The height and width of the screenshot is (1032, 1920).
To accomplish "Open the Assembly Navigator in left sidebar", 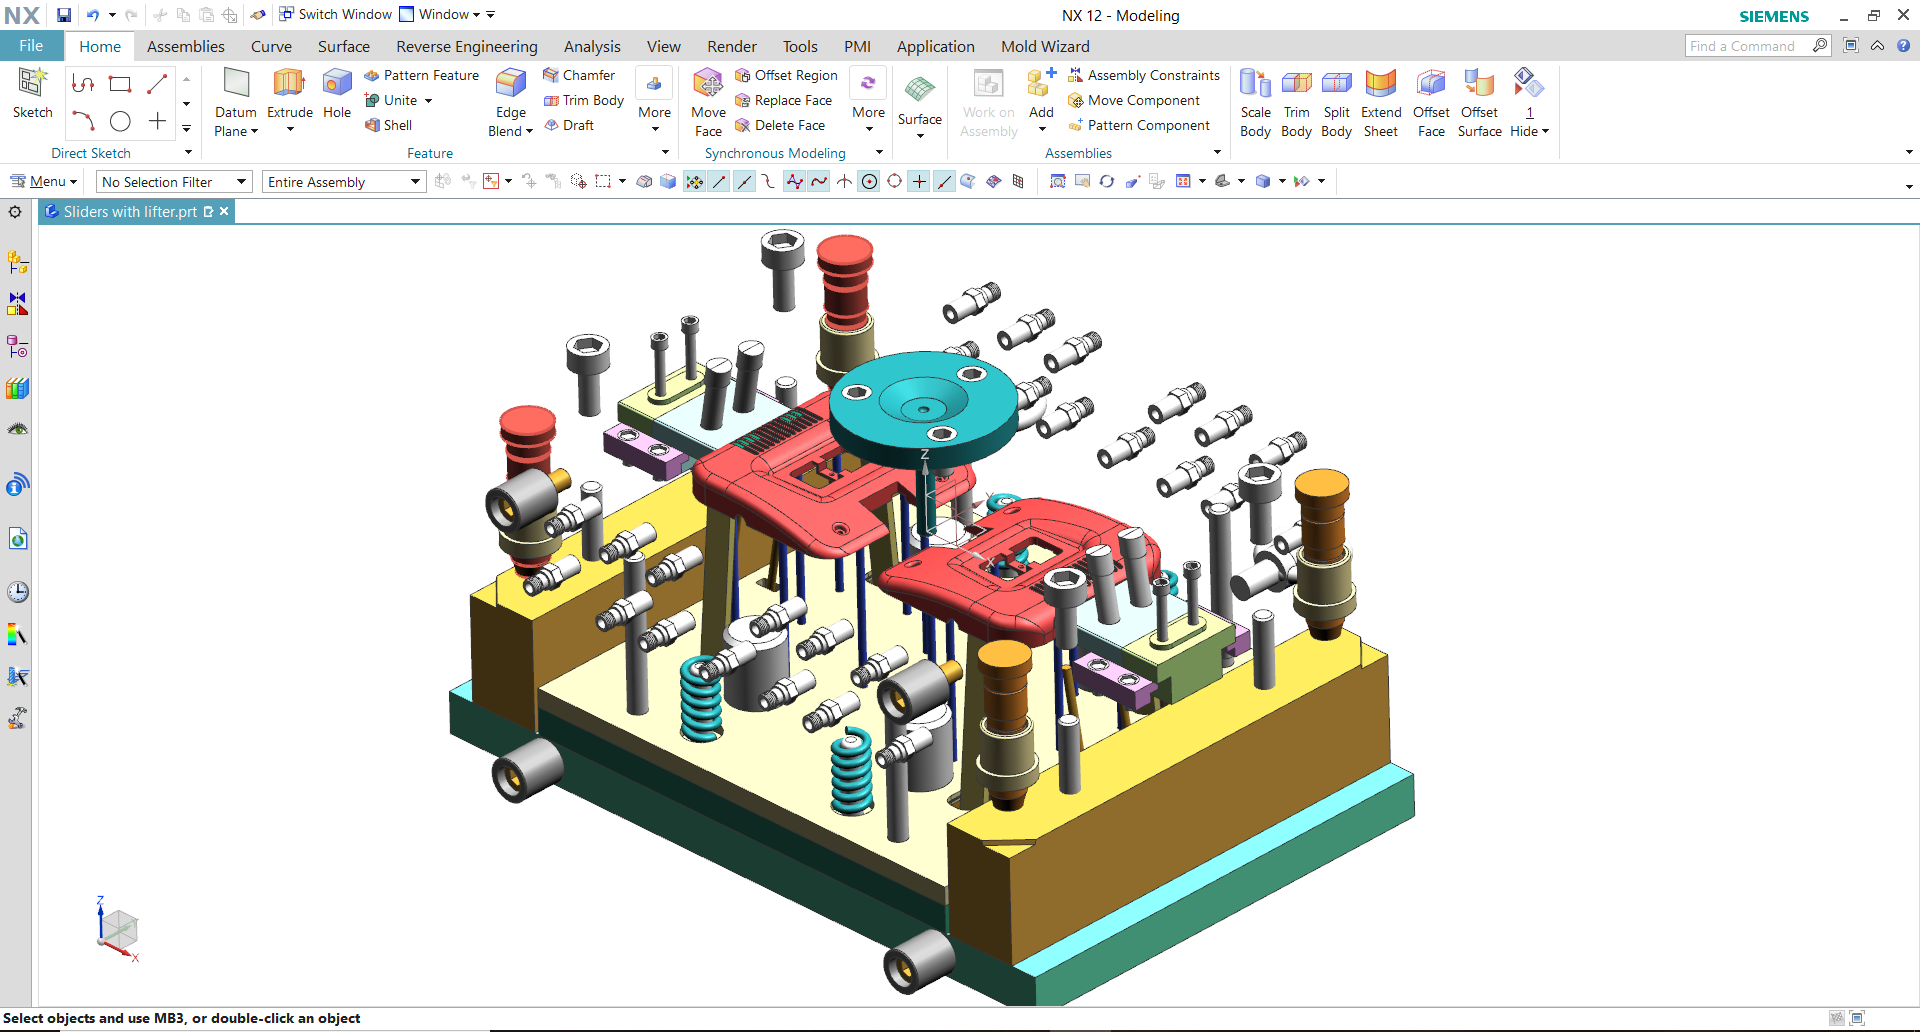I will point(17,262).
